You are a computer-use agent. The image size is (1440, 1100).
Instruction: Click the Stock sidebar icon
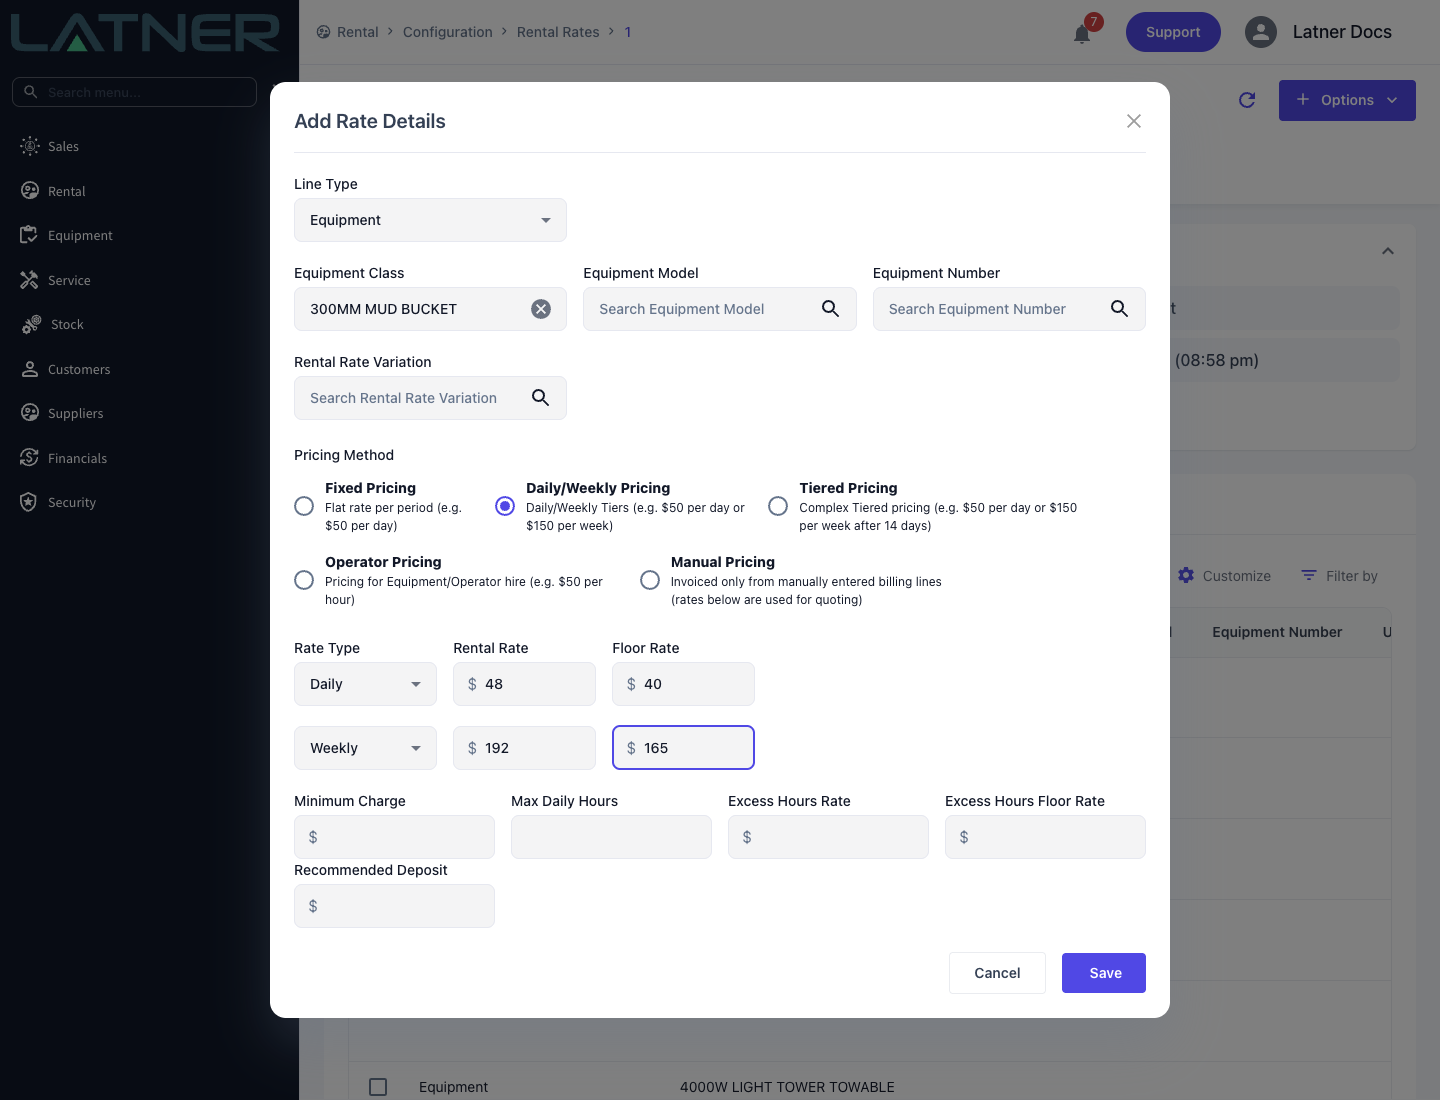click(31, 324)
